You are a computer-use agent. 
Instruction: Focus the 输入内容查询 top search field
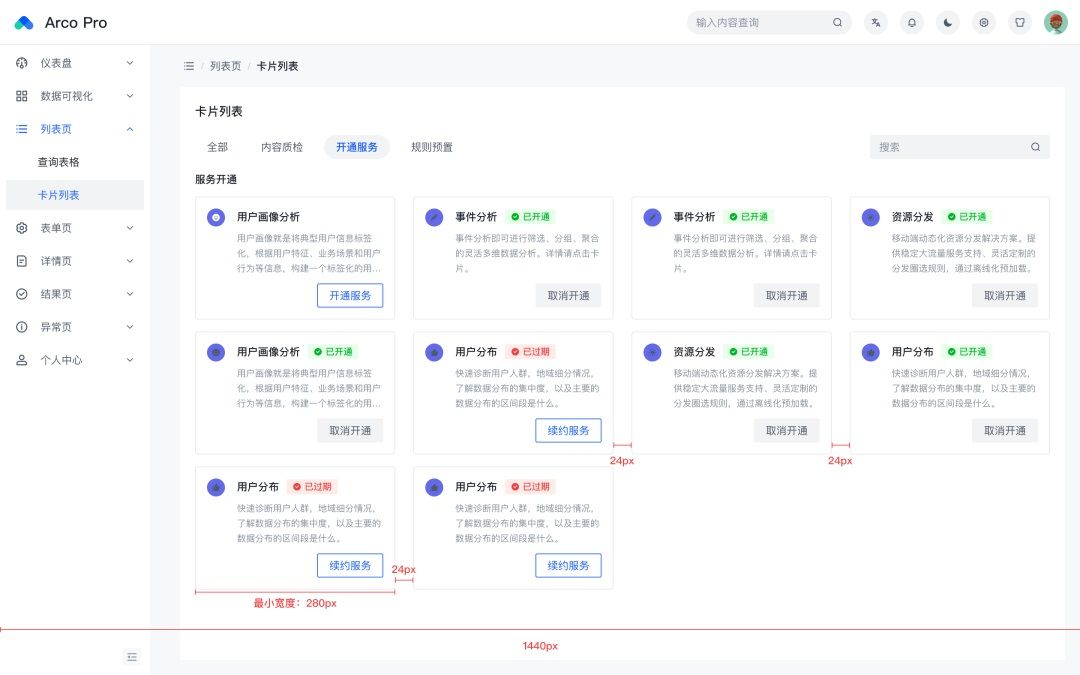[769, 23]
